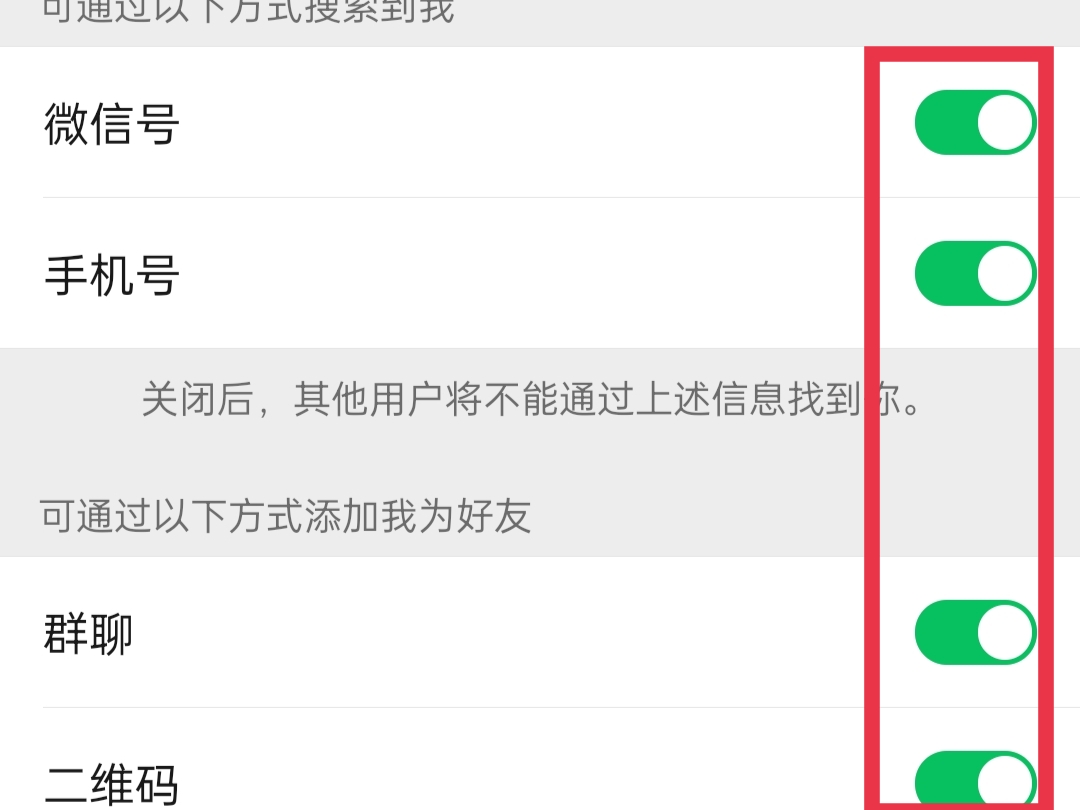The image size is (1080, 810).
Task: Select the 手机号 row label
Action: click(112, 275)
